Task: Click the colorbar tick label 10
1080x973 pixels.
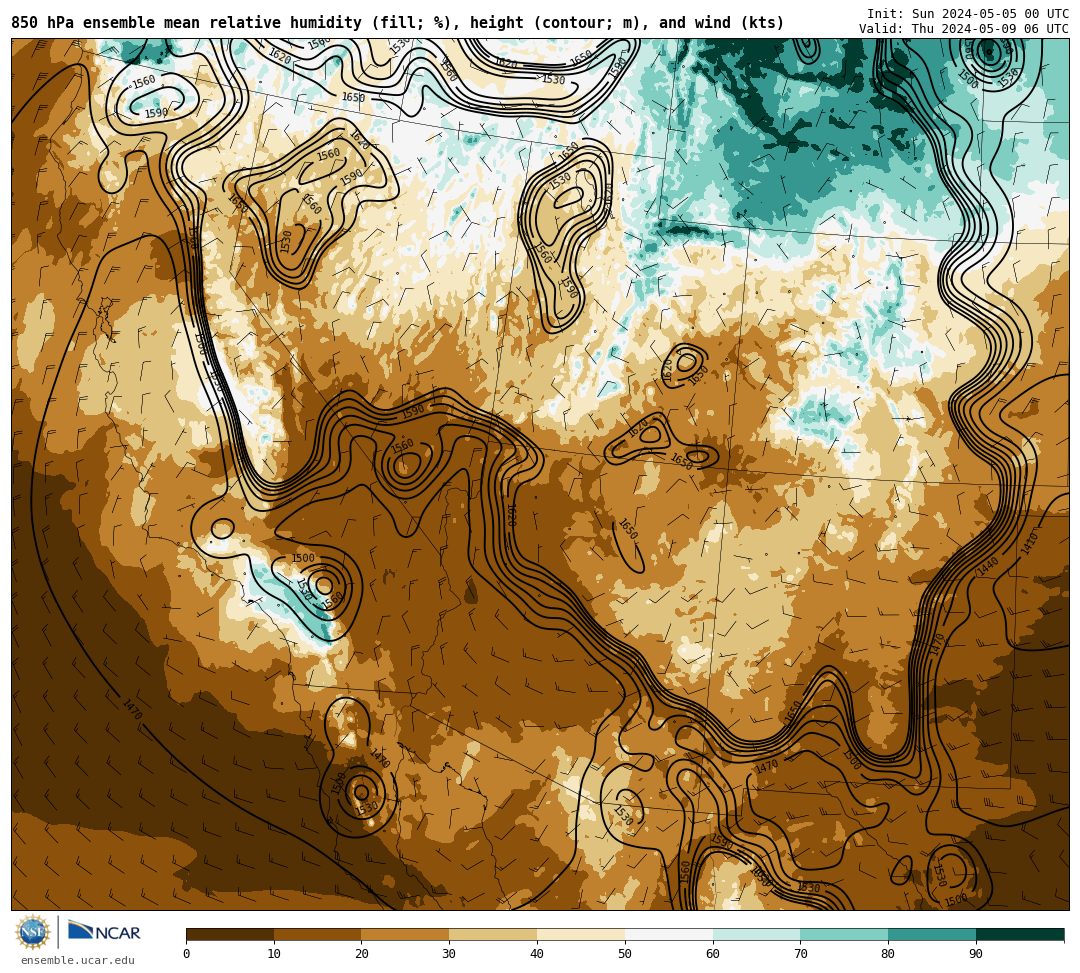Action: pyautogui.click(x=274, y=954)
